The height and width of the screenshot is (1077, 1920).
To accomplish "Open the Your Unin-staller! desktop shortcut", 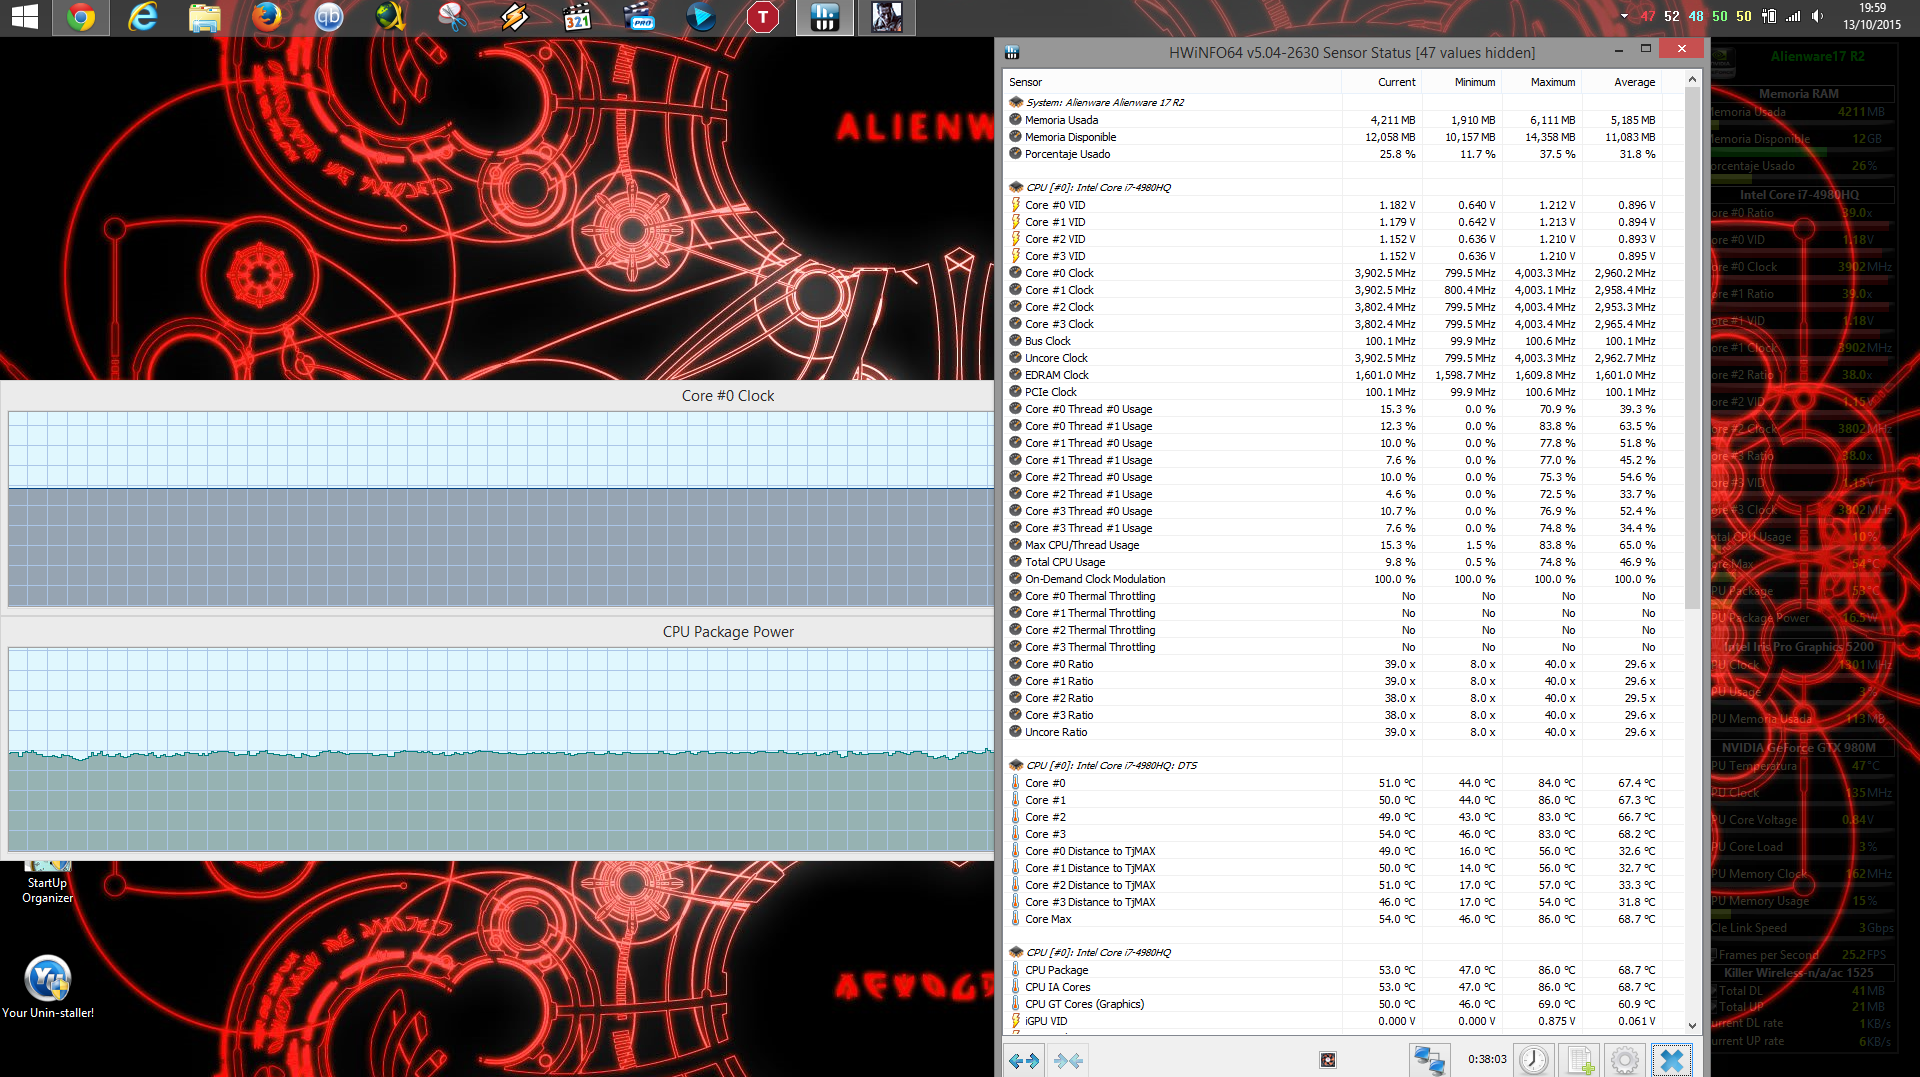I will [x=48, y=987].
